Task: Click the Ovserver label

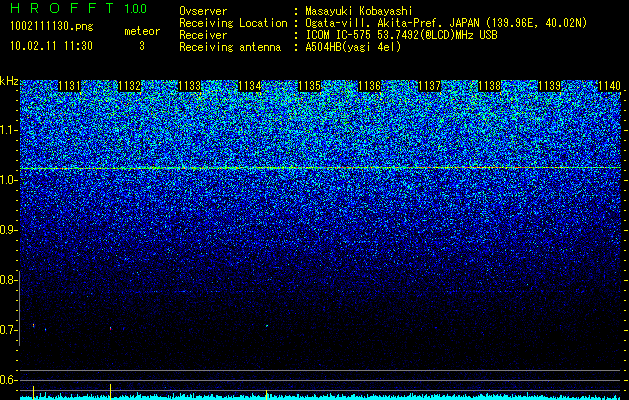Action: [203, 11]
